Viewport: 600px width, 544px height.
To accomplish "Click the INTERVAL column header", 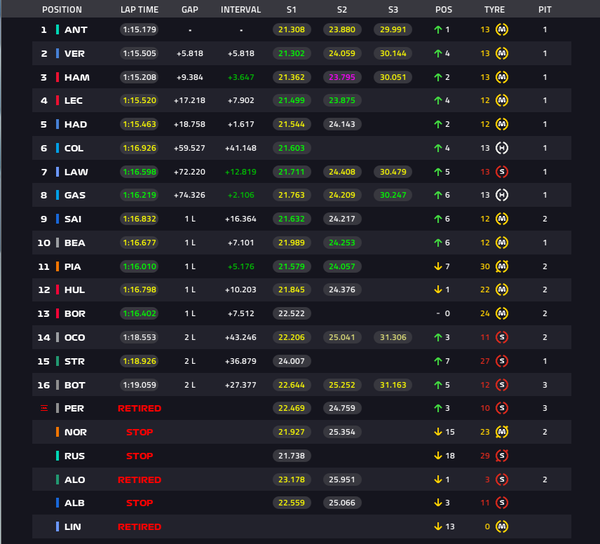I will click(x=241, y=10).
